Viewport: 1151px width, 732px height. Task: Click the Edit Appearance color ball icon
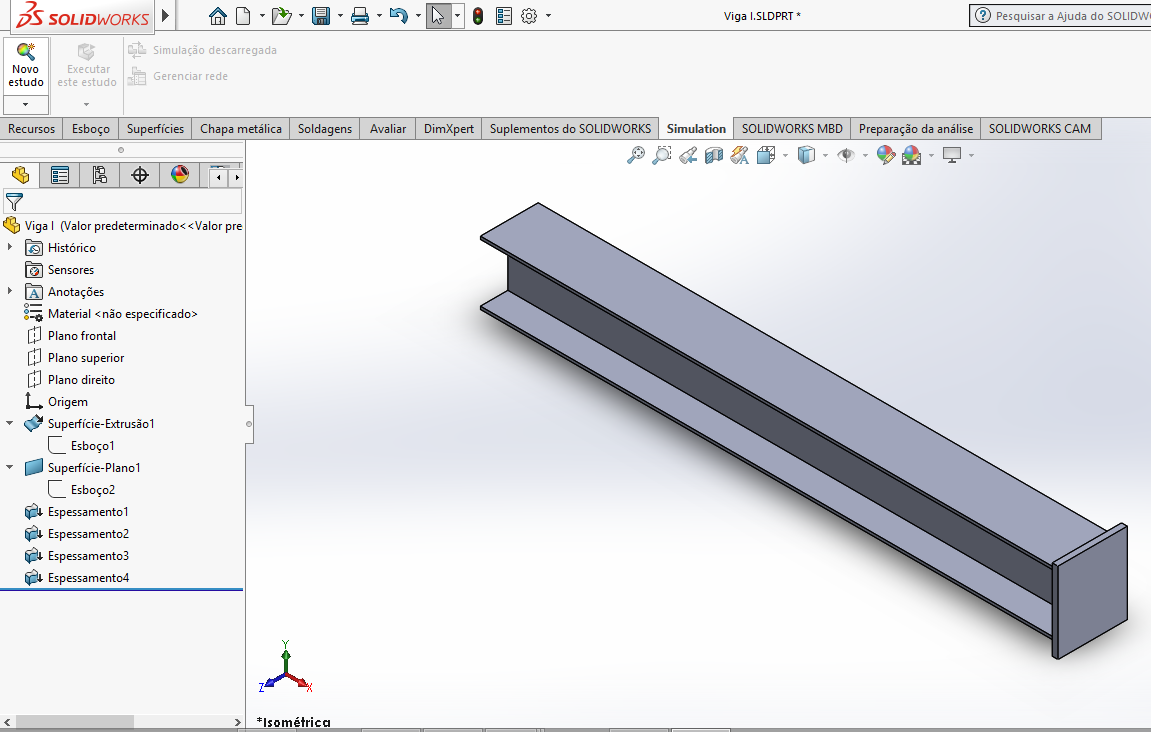(885, 155)
